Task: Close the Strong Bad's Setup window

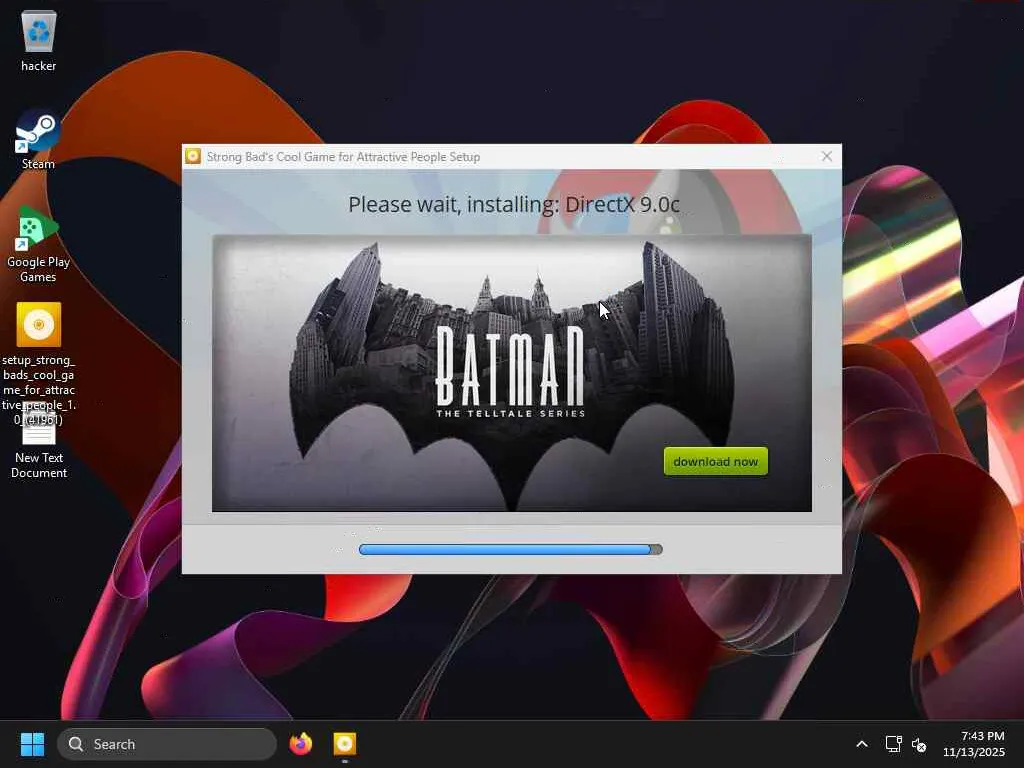Action: coord(827,157)
